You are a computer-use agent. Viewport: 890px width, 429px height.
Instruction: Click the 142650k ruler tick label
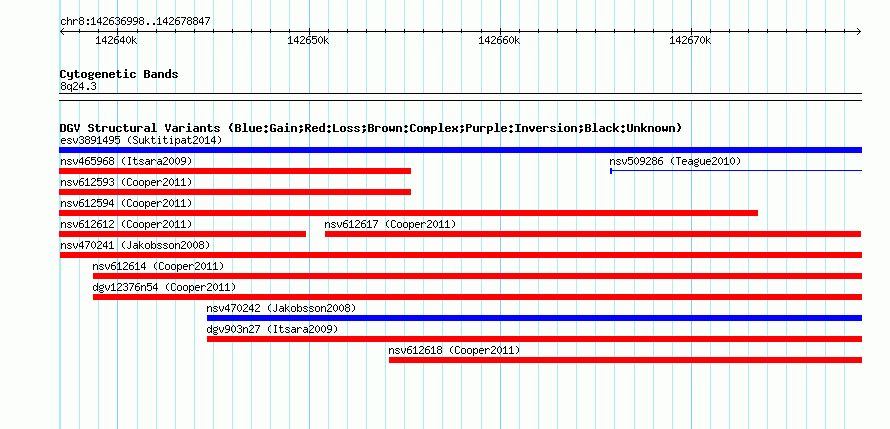[x=308, y=41]
